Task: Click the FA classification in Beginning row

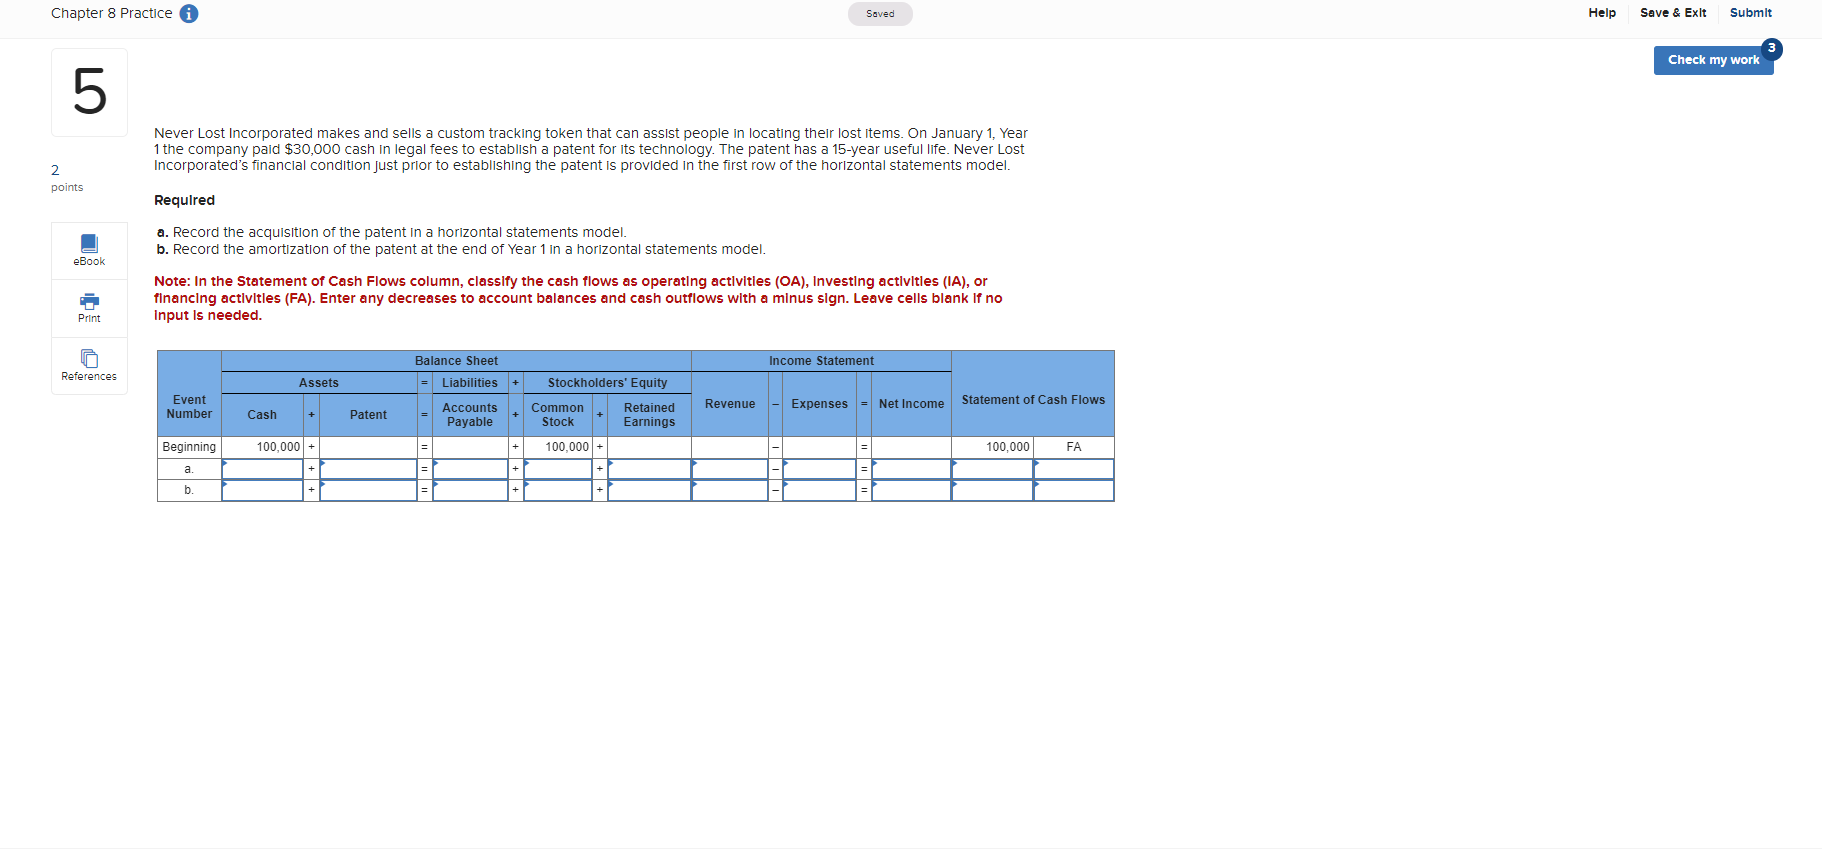Action: [x=1074, y=447]
